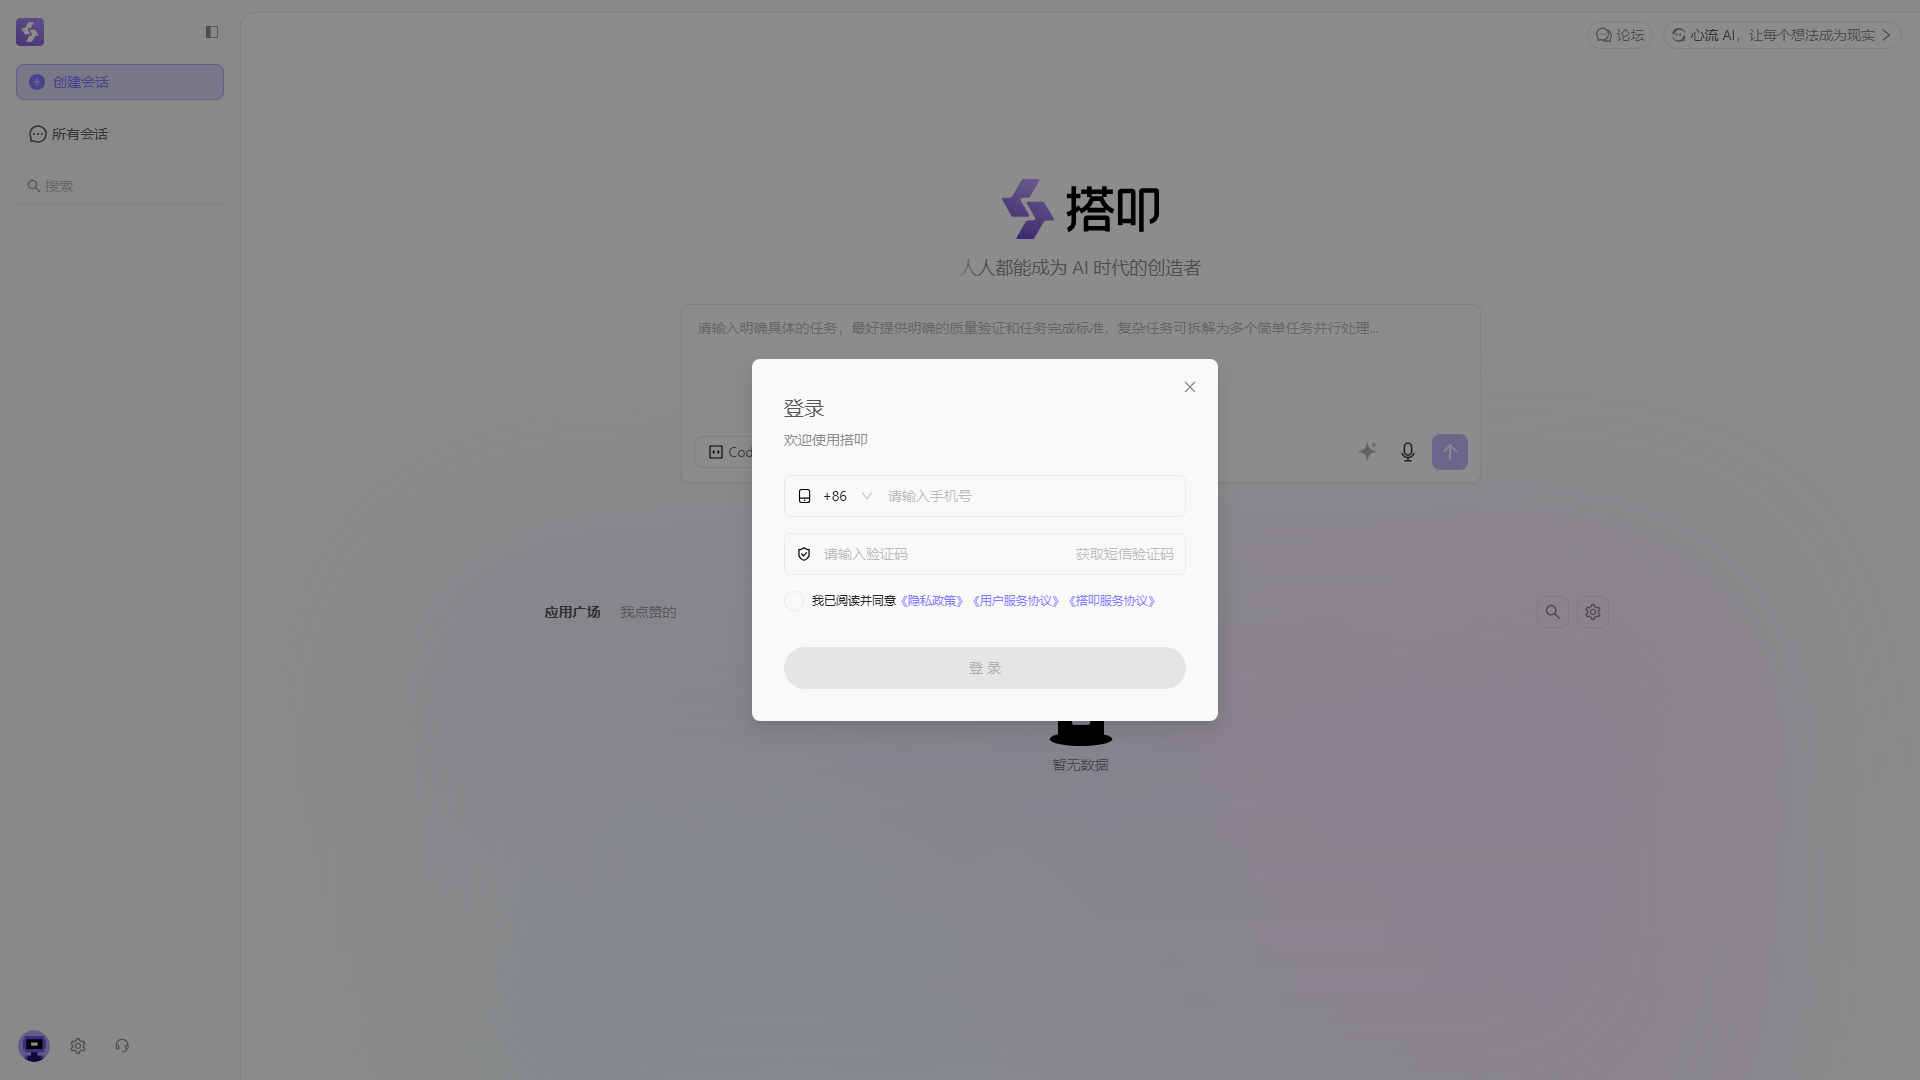Click the 登录 submit button
1920x1080 pixels.
pos(985,668)
